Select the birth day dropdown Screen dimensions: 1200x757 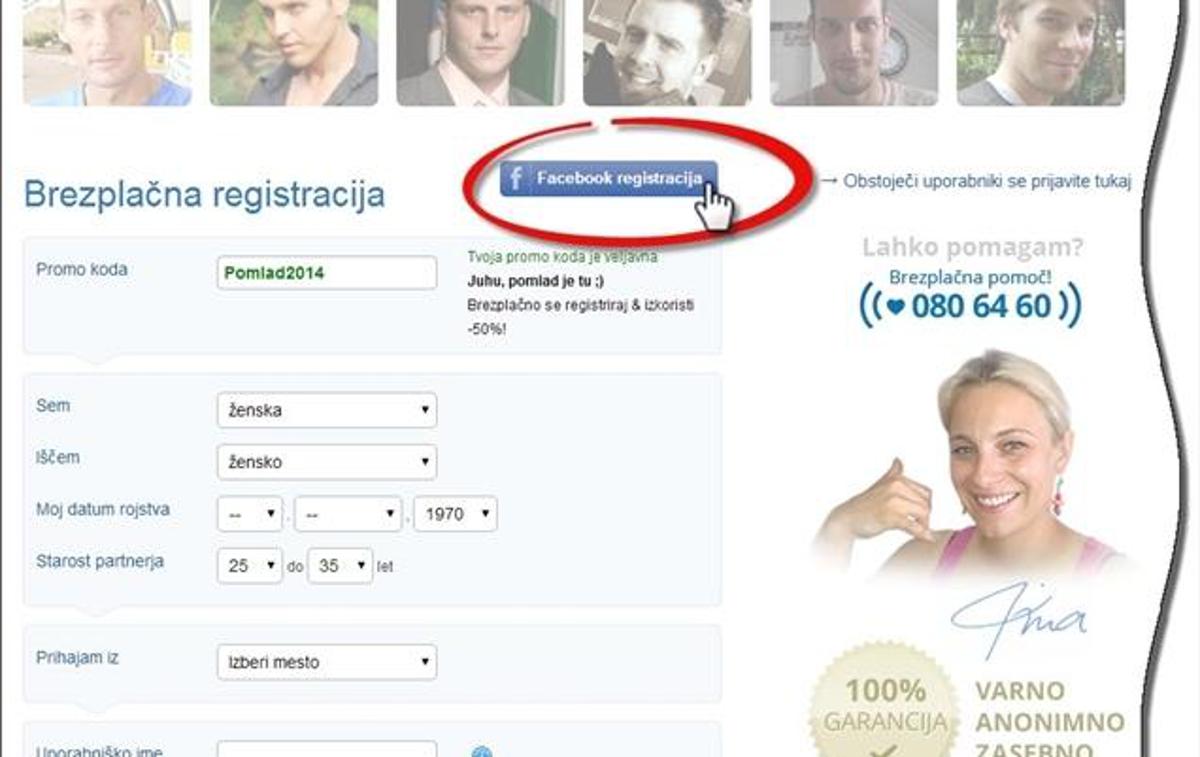(251, 514)
